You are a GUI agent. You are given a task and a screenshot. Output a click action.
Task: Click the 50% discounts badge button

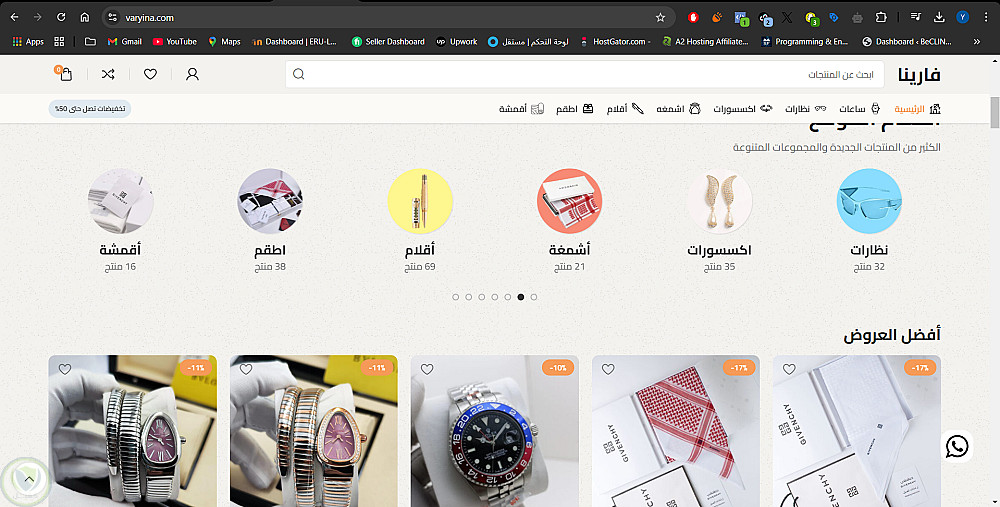pos(90,108)
